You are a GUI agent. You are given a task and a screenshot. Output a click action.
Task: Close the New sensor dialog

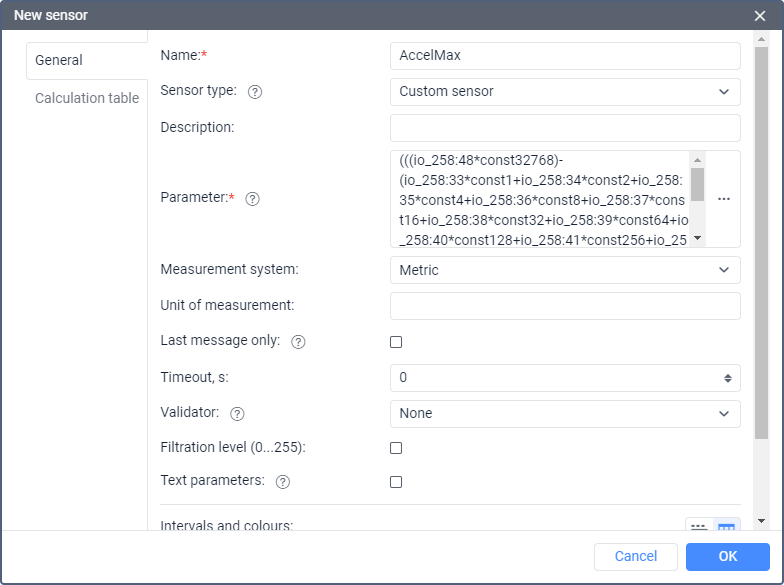760,16
